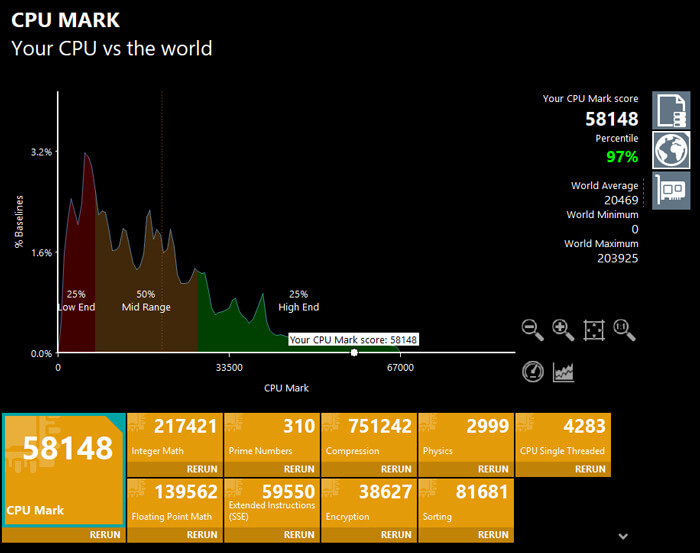700x553 pixels.
Task: Rerun the CPU Single Threaded test
Action: (x=589, y=469)
